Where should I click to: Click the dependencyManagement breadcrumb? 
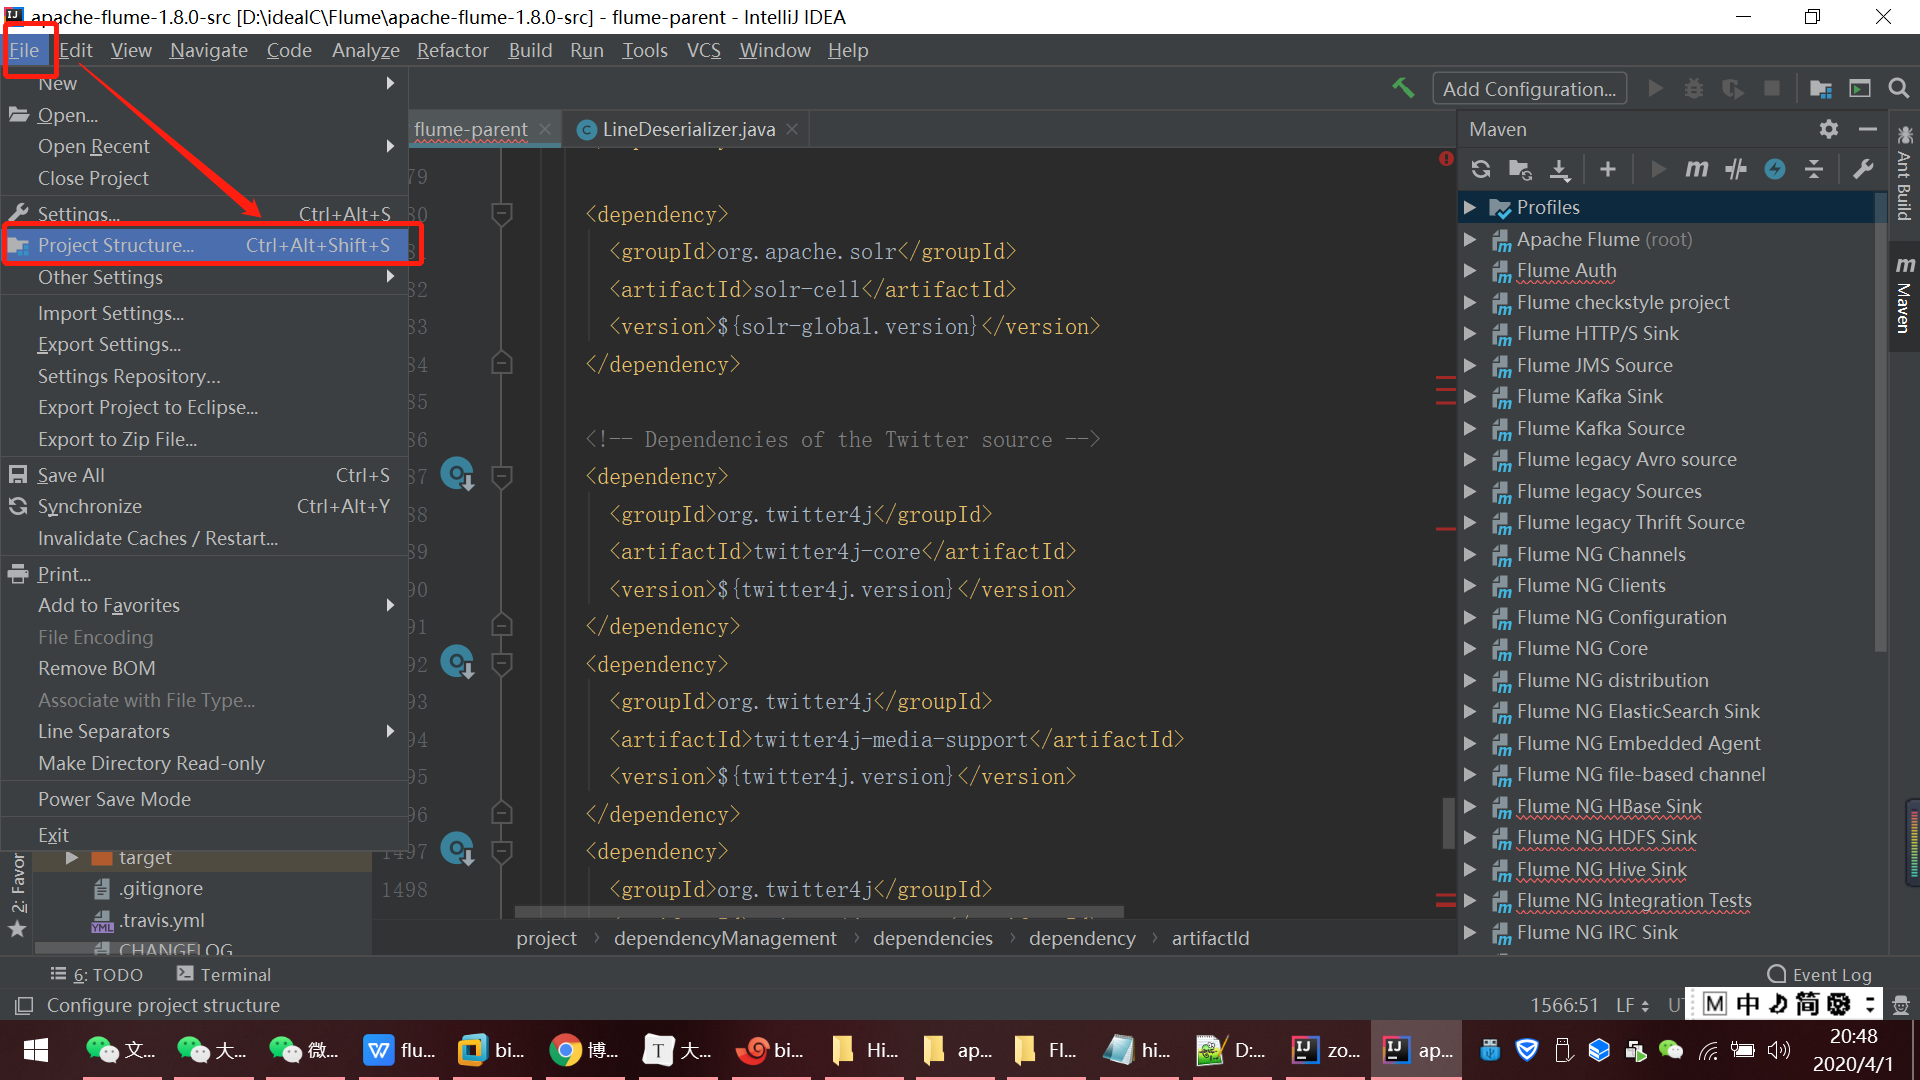pos(725,938)
